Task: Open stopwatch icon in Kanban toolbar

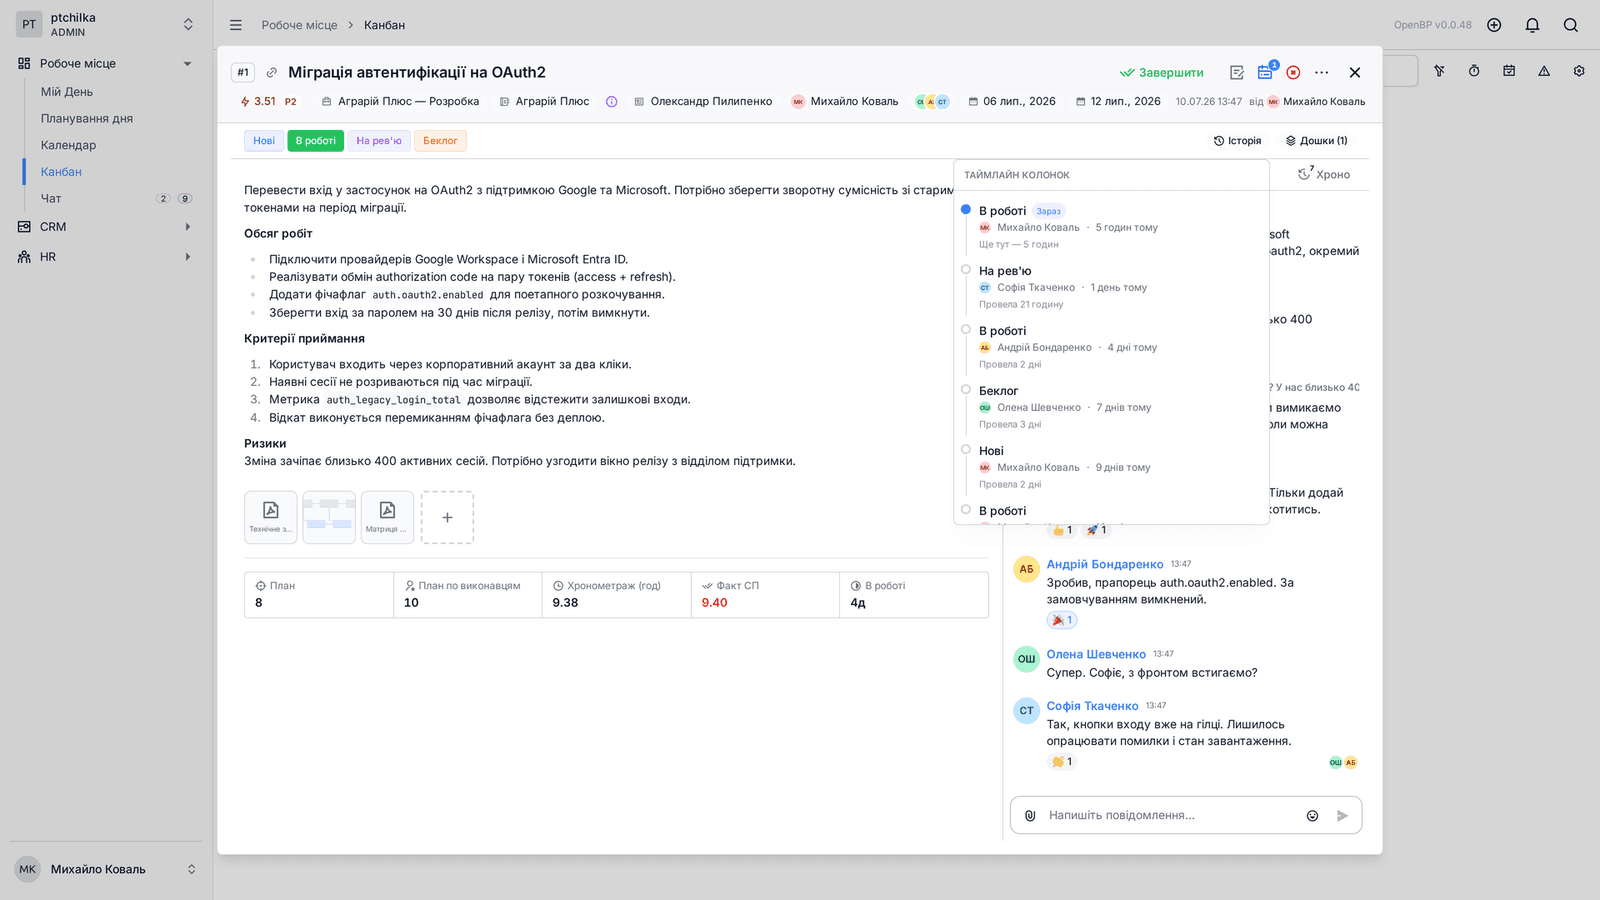Action: 1474,71
